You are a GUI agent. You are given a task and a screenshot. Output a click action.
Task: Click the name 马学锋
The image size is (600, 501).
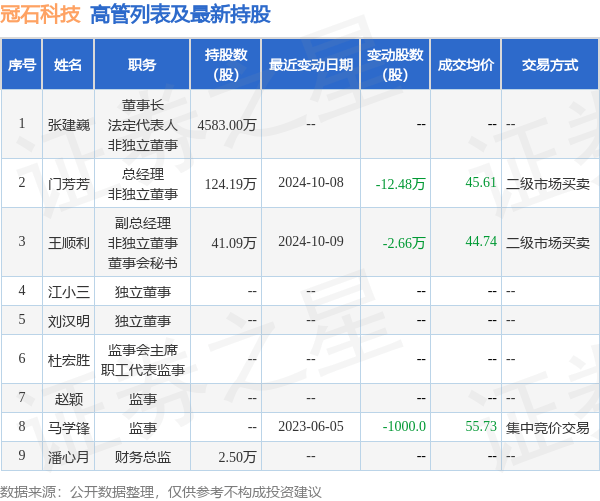click(69, 428)
